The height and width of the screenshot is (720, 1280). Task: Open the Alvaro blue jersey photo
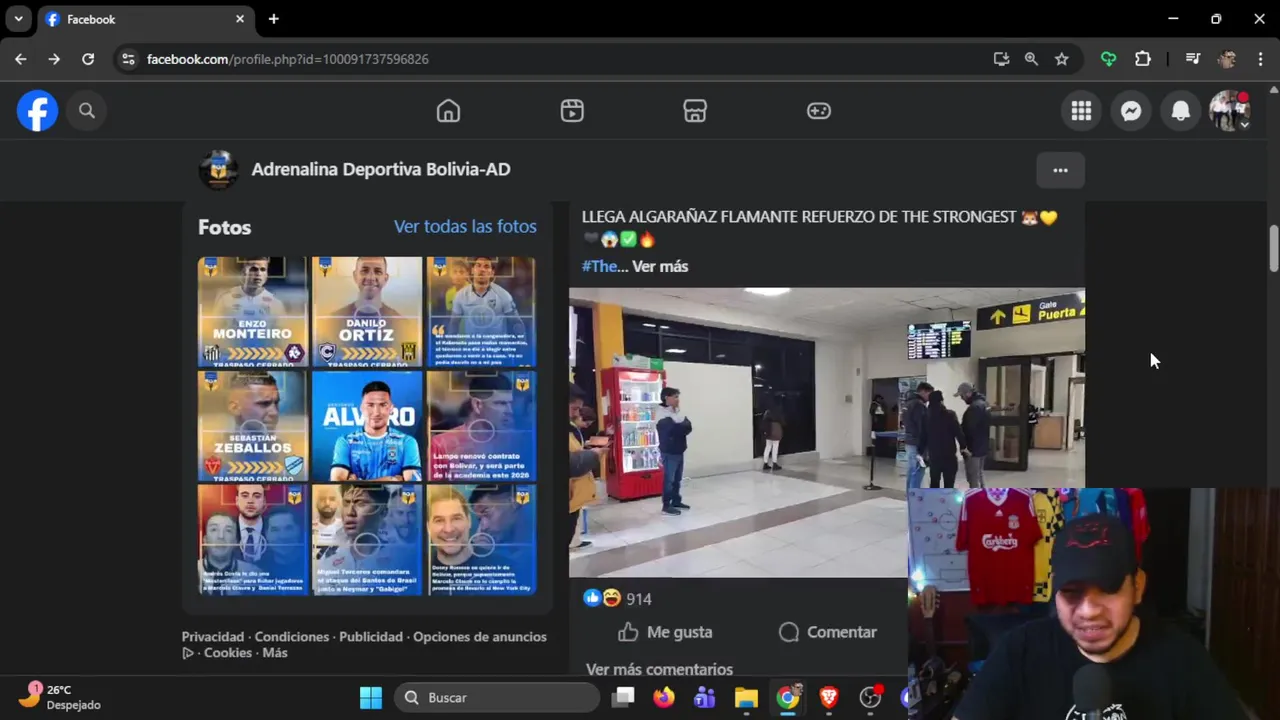click(x=367, y=426)
